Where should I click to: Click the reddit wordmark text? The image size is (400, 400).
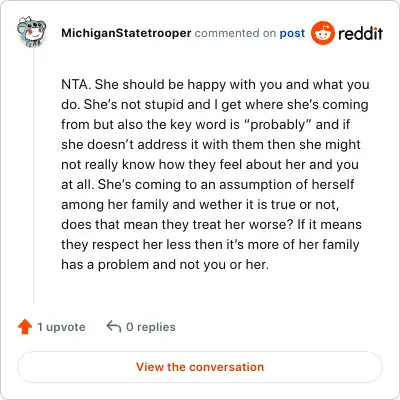(x=360, y=33)
